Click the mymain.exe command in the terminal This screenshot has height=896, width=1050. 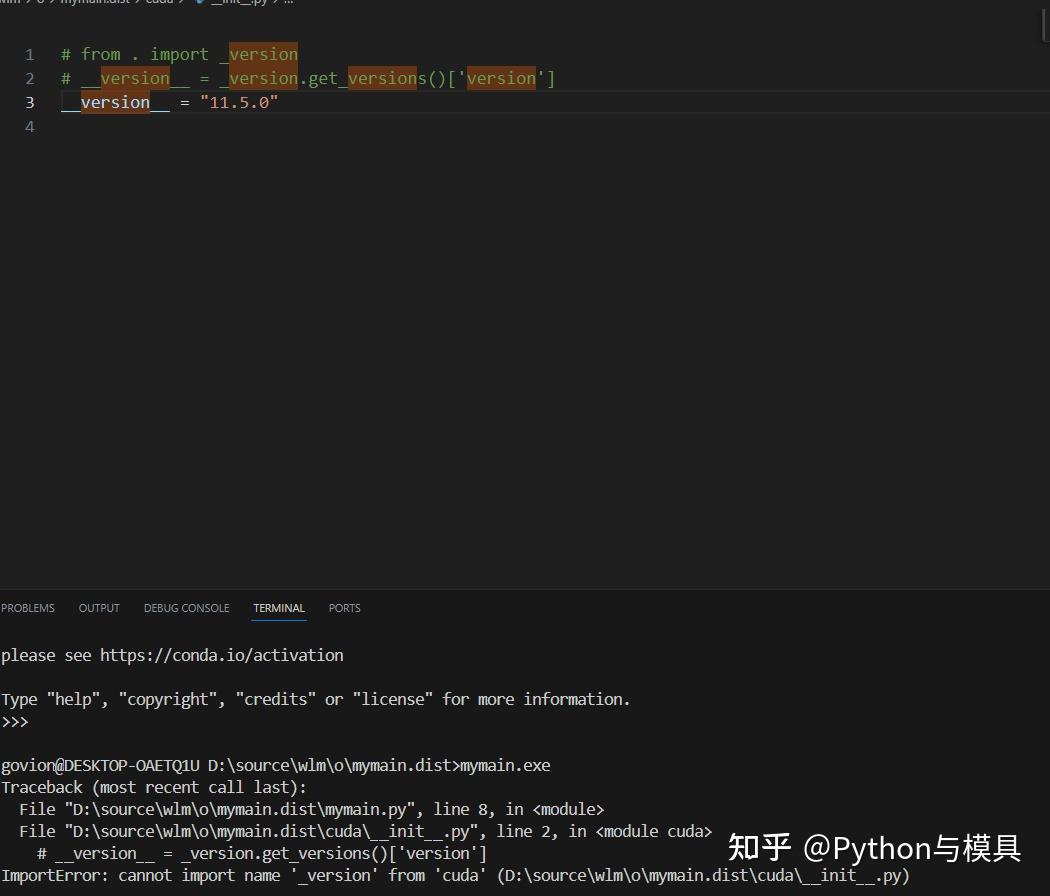point(505,765)
